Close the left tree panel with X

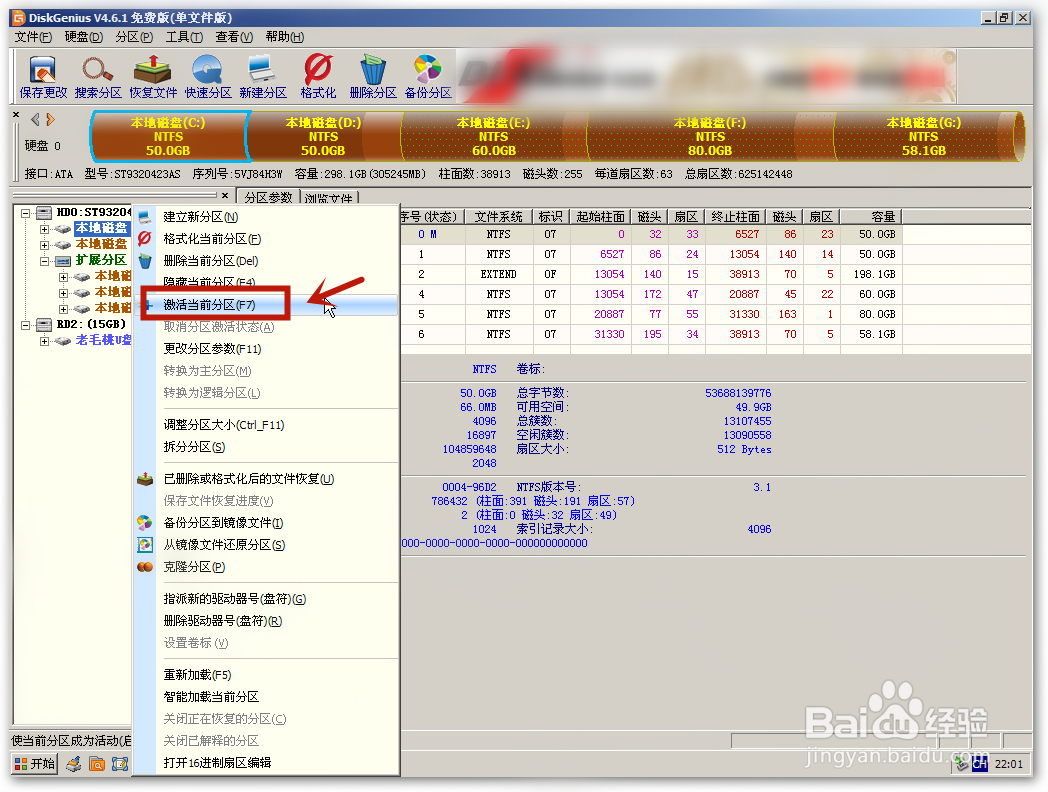coord(225,195)
